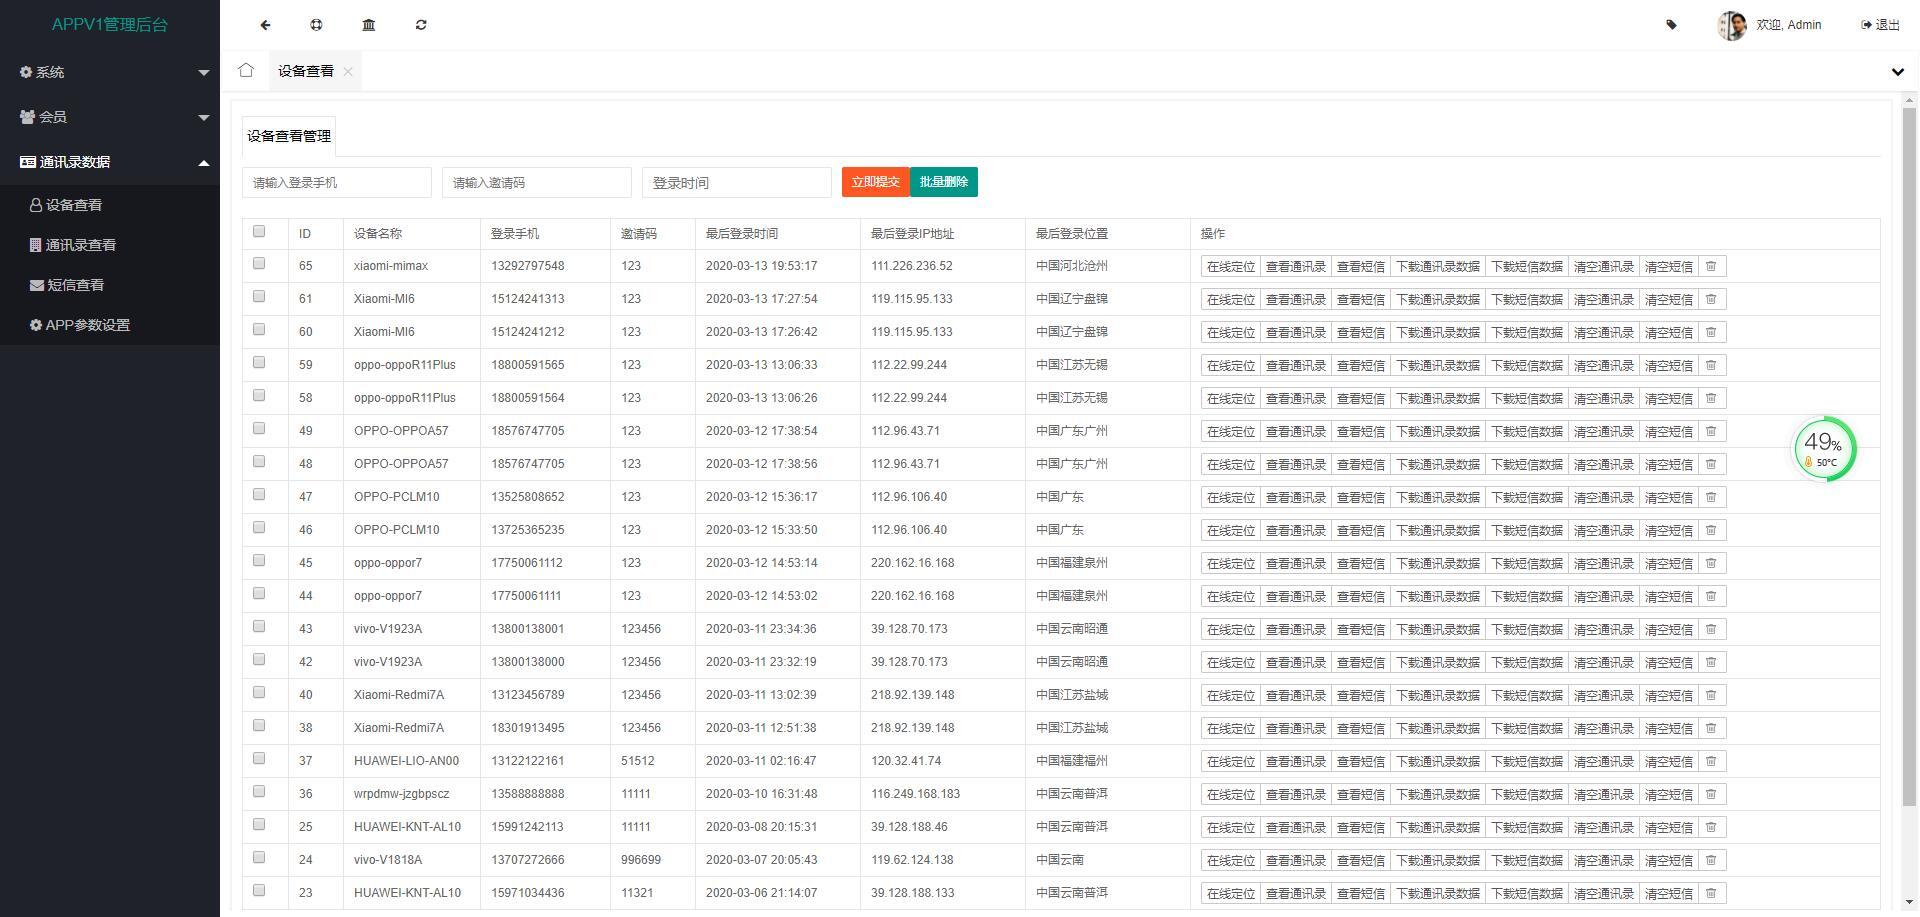This screenshot has height=917, width=1920.
Task: Check the row checkbox for device xiaomi-mimax
Action: 260,263
